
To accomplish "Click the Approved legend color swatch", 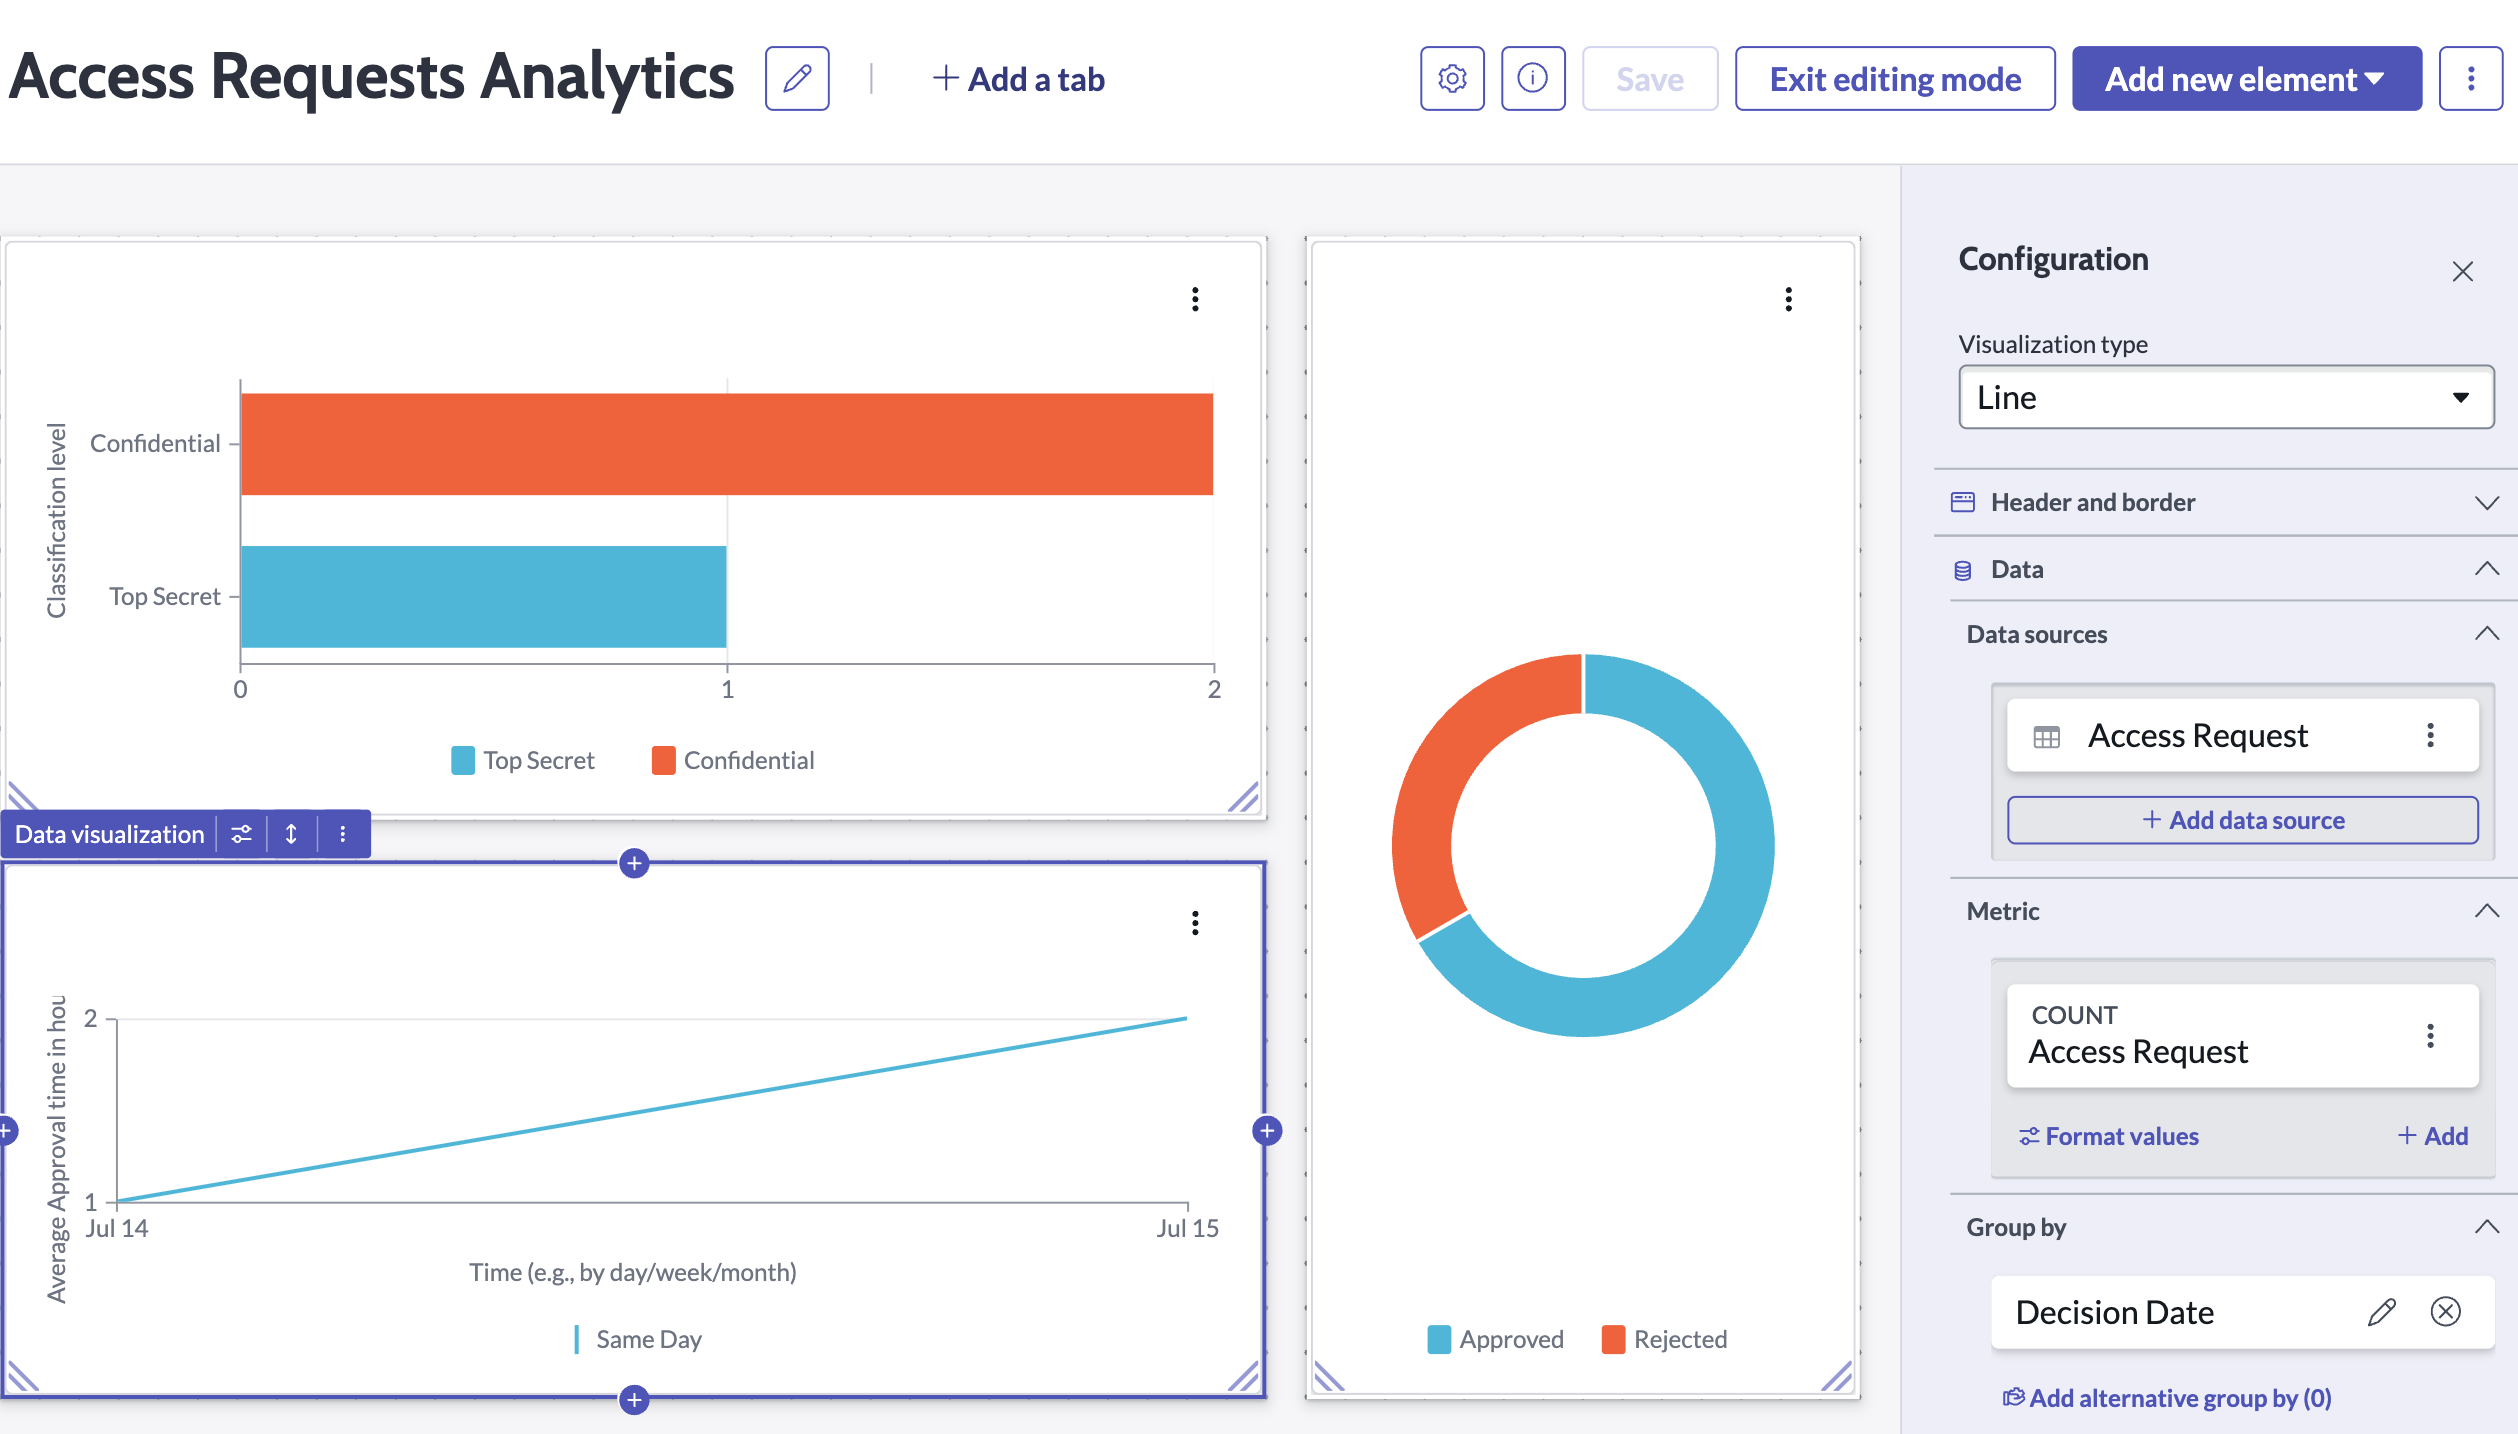I will [x=1438, y=1339].
